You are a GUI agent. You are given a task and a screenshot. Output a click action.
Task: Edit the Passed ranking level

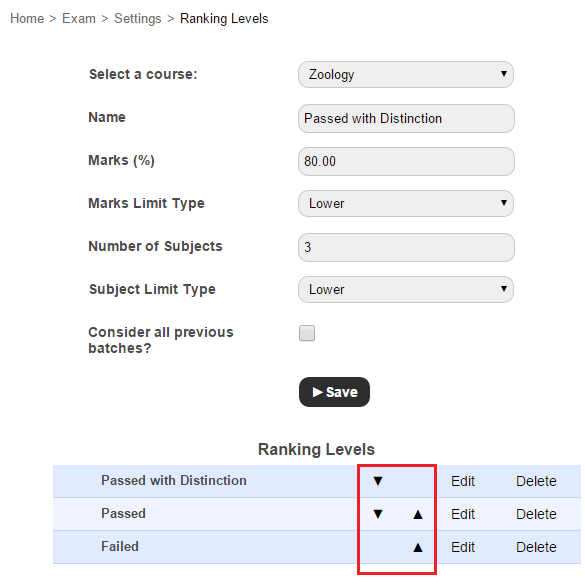click(x=463, y=514)
